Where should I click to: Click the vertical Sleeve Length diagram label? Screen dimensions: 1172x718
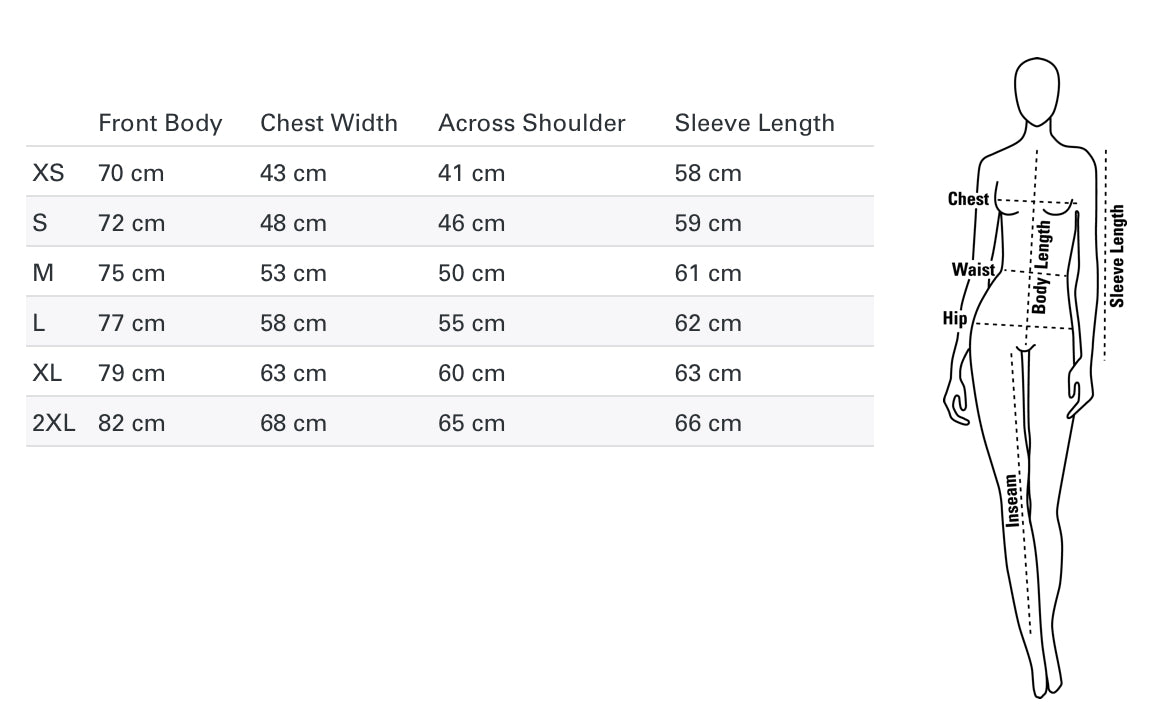pyautogui.click(x=1118, y=256)
